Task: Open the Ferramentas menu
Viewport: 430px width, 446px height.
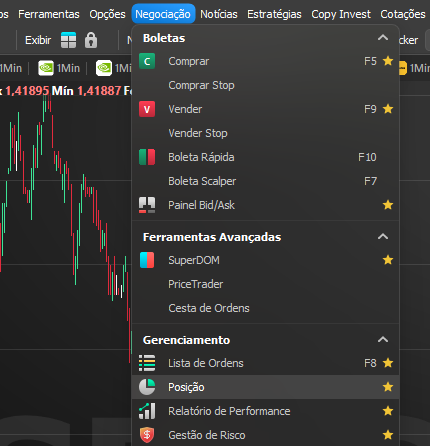Action: [49, 14]
